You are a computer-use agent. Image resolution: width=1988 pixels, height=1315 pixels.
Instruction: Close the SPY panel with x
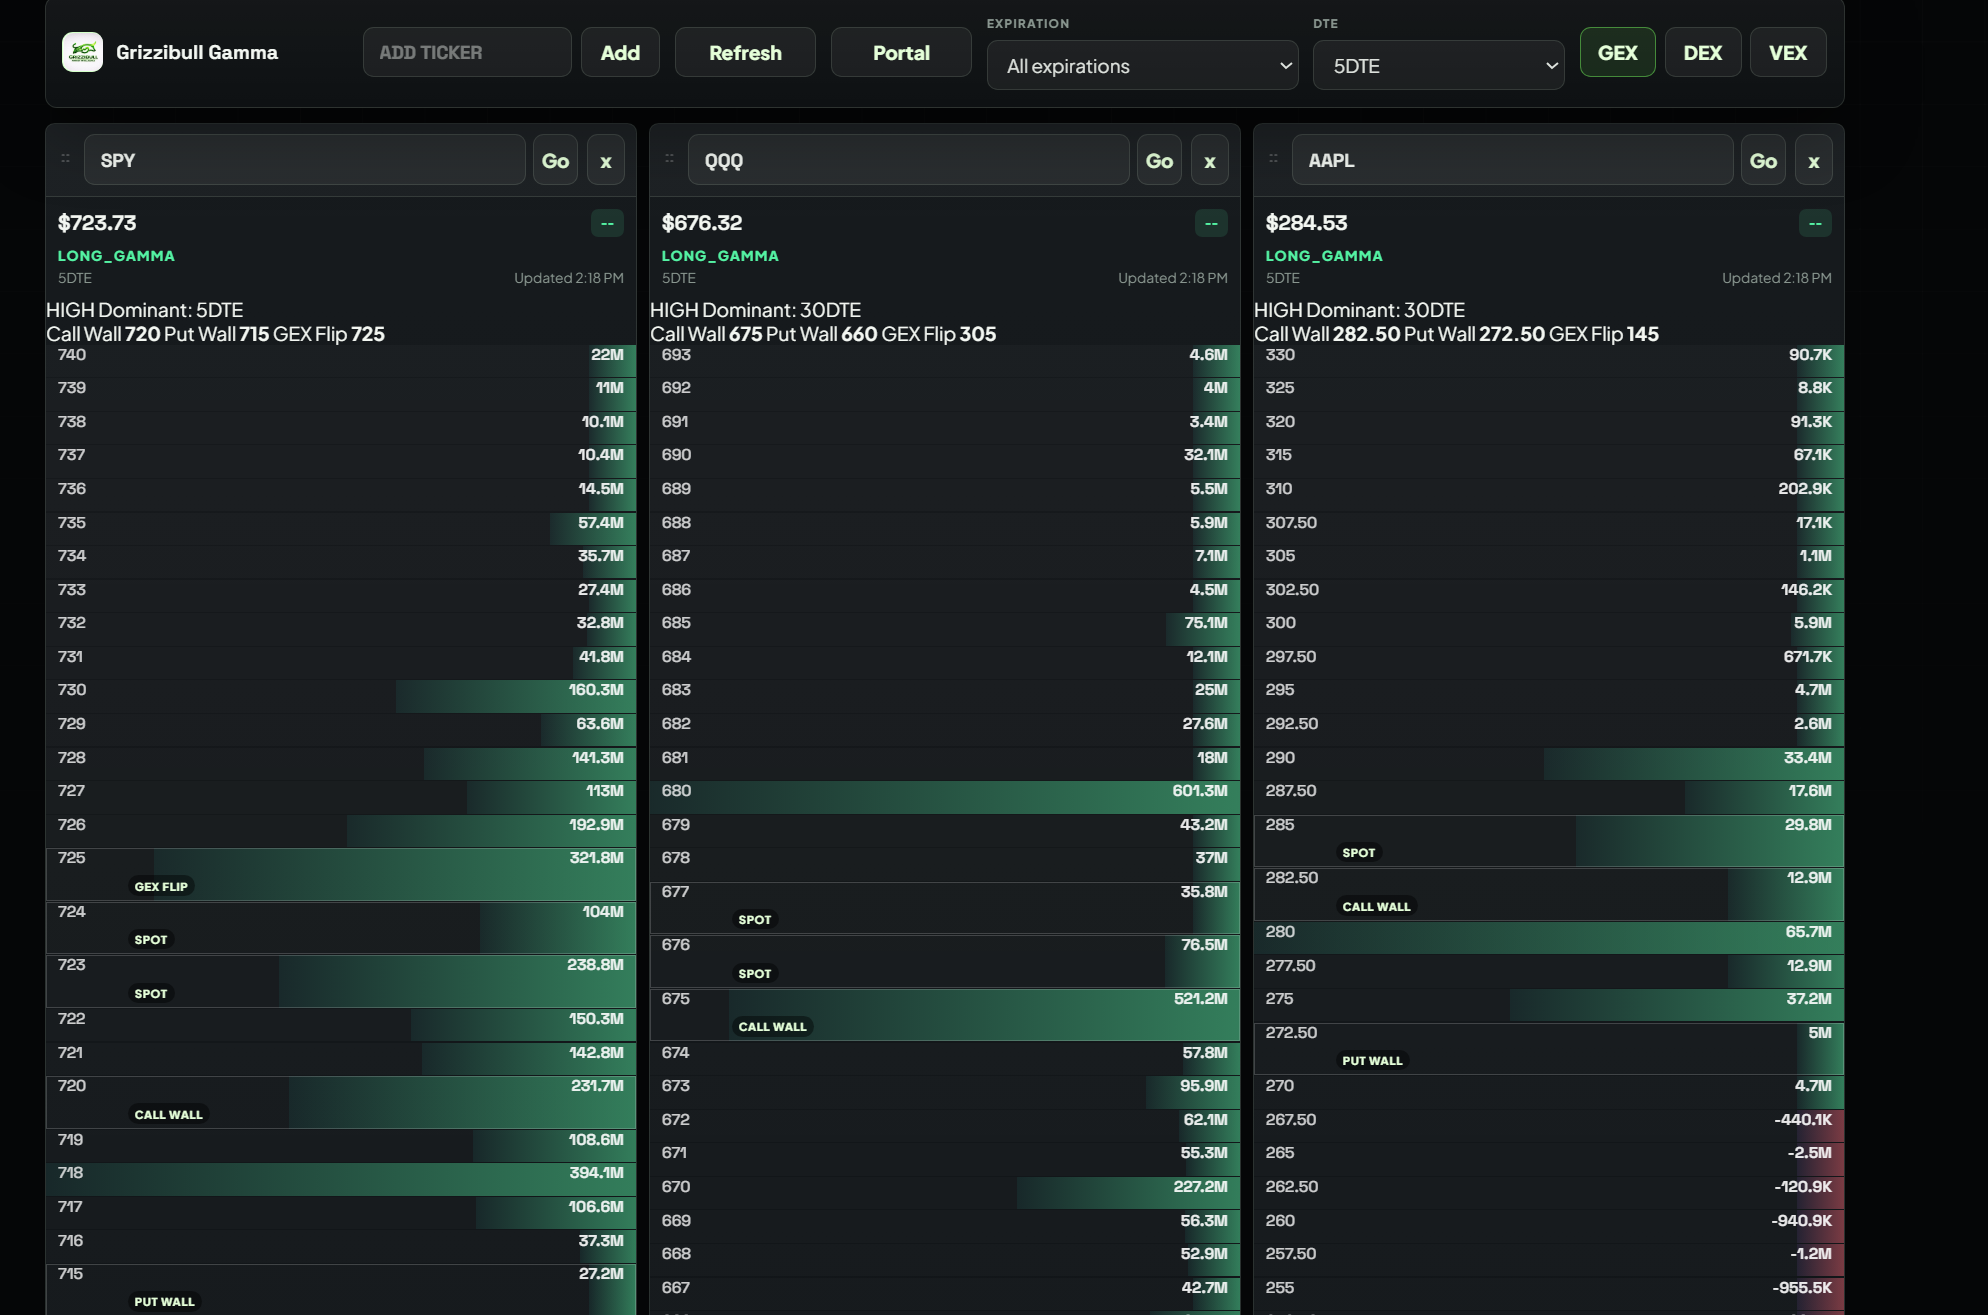click(x=606, y=160)
